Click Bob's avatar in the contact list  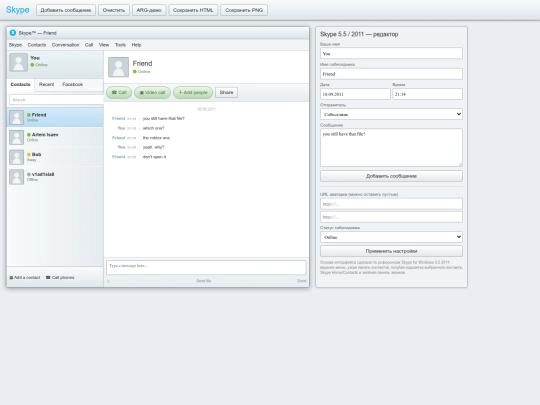coord(16,157)
